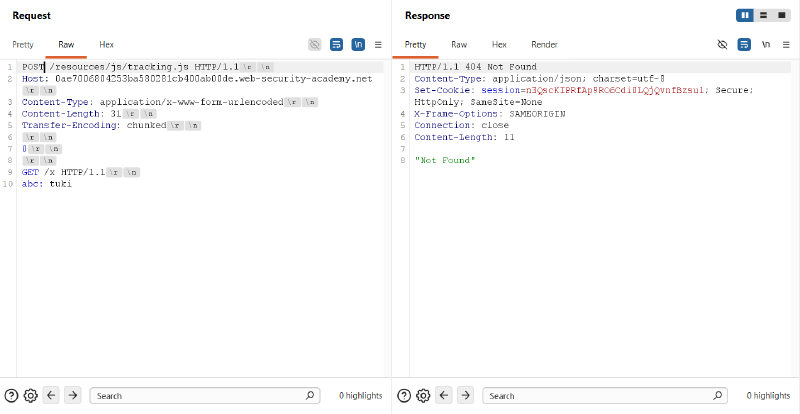
Task: Click Transfer-Encoding: chunked header
Action: (x=94, y=126)
